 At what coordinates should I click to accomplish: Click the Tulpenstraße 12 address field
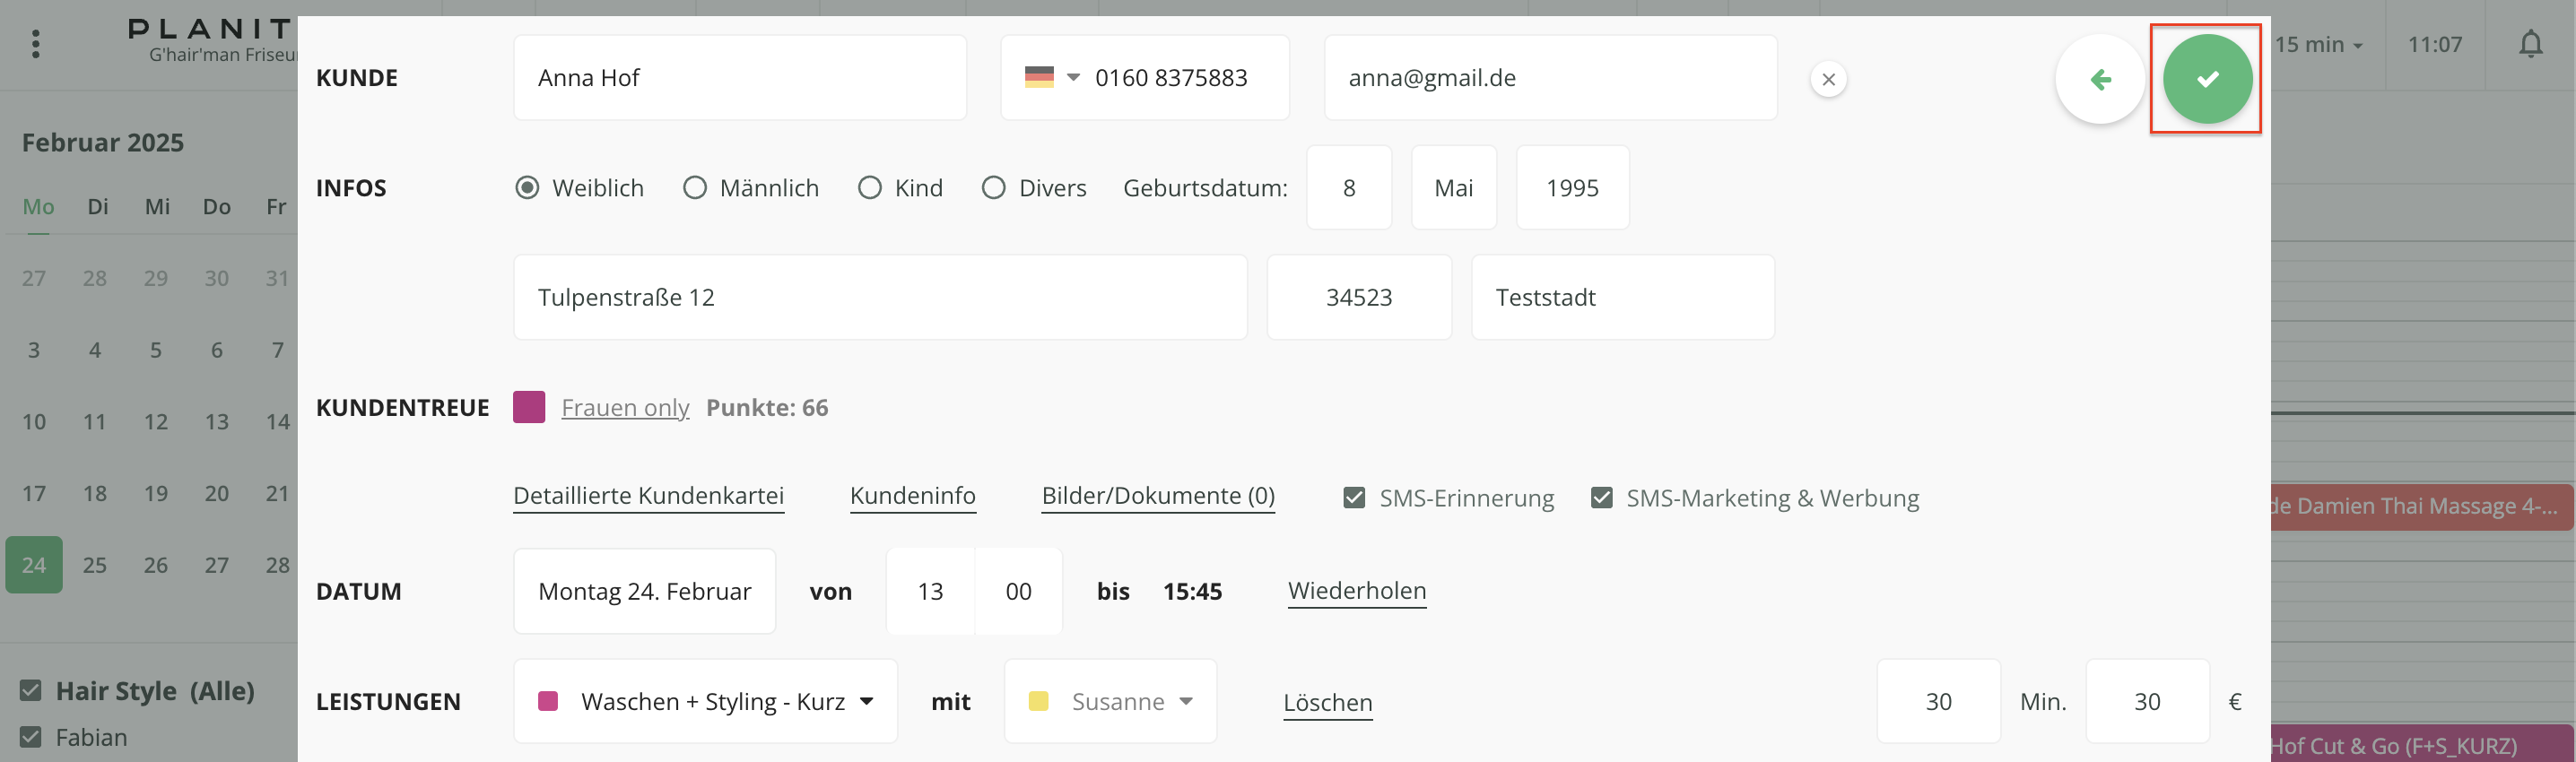coord(879,297)
